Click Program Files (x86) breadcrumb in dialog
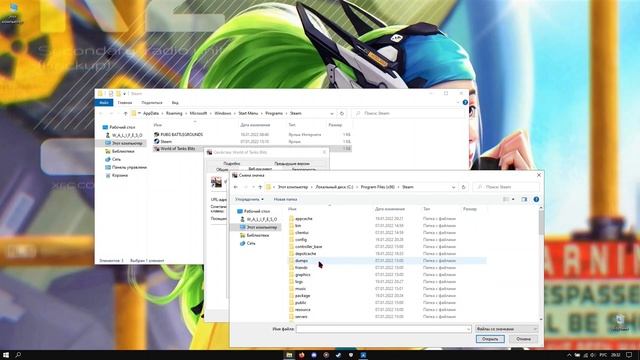Screen dimensions: 640x360 click(x=378, y=187)
